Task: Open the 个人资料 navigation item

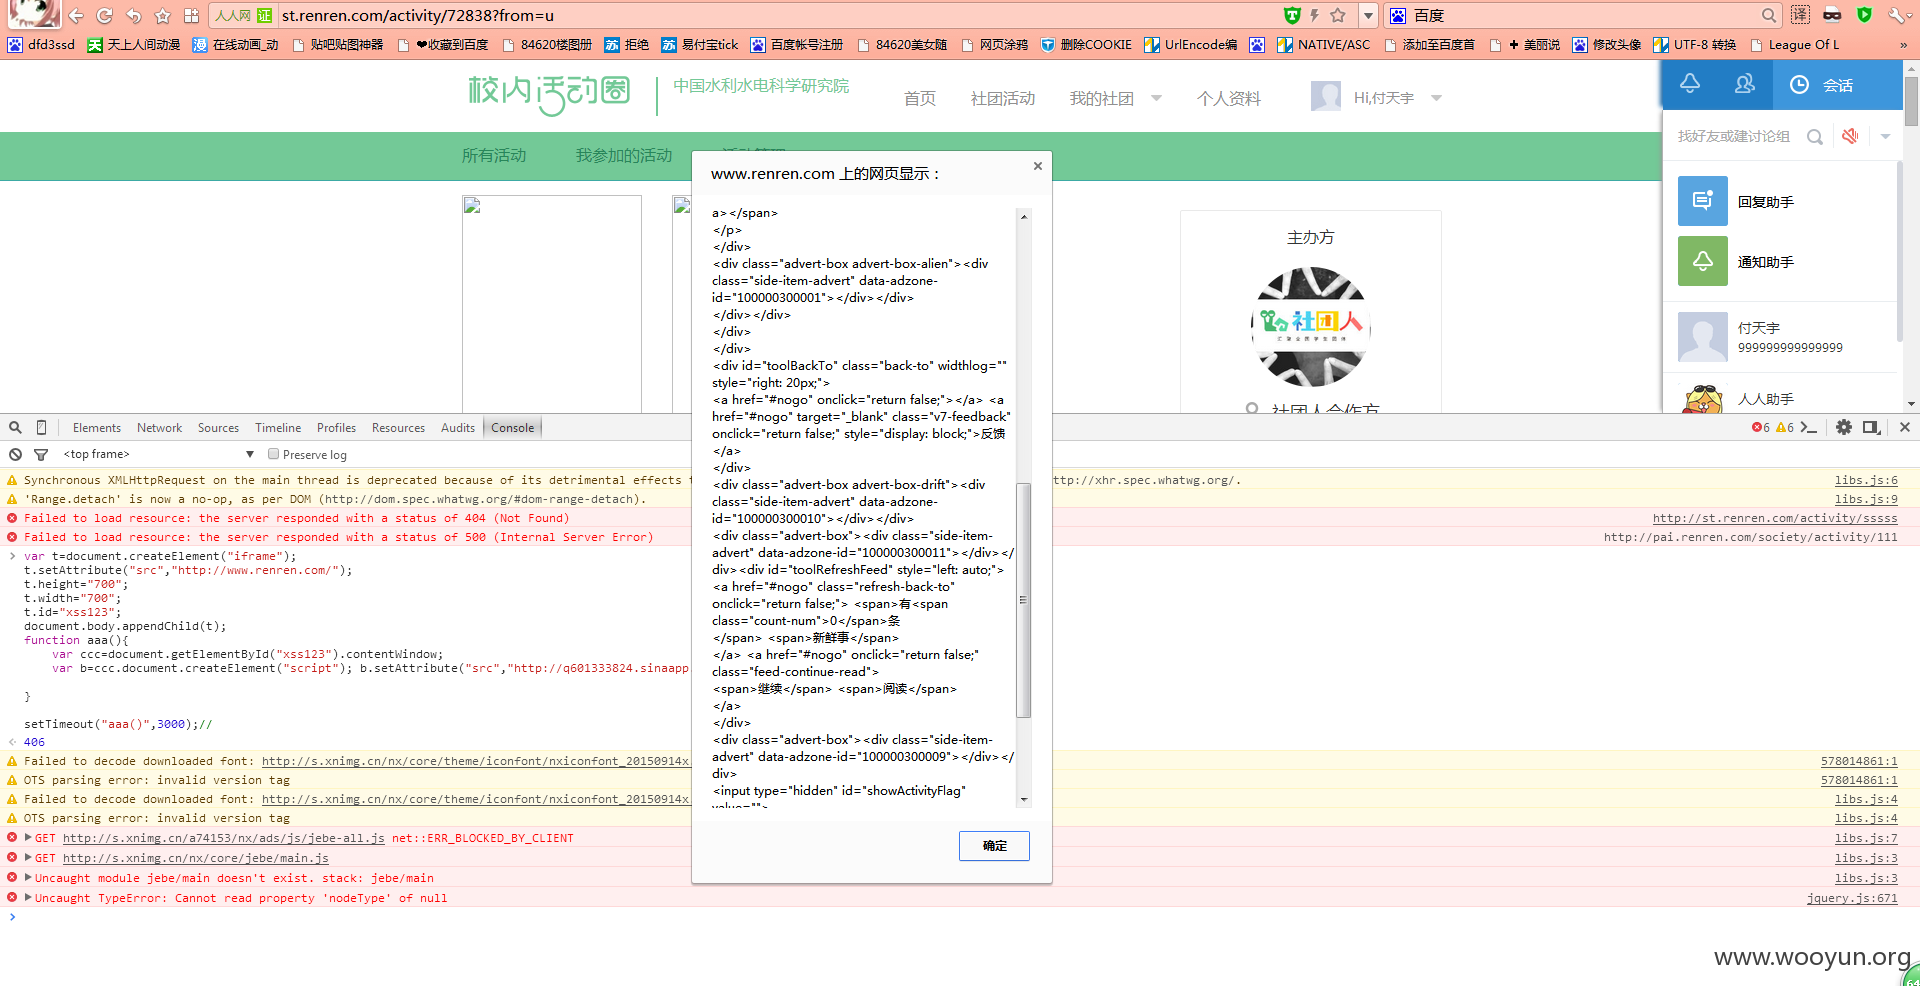Action: pos(1228,98)
